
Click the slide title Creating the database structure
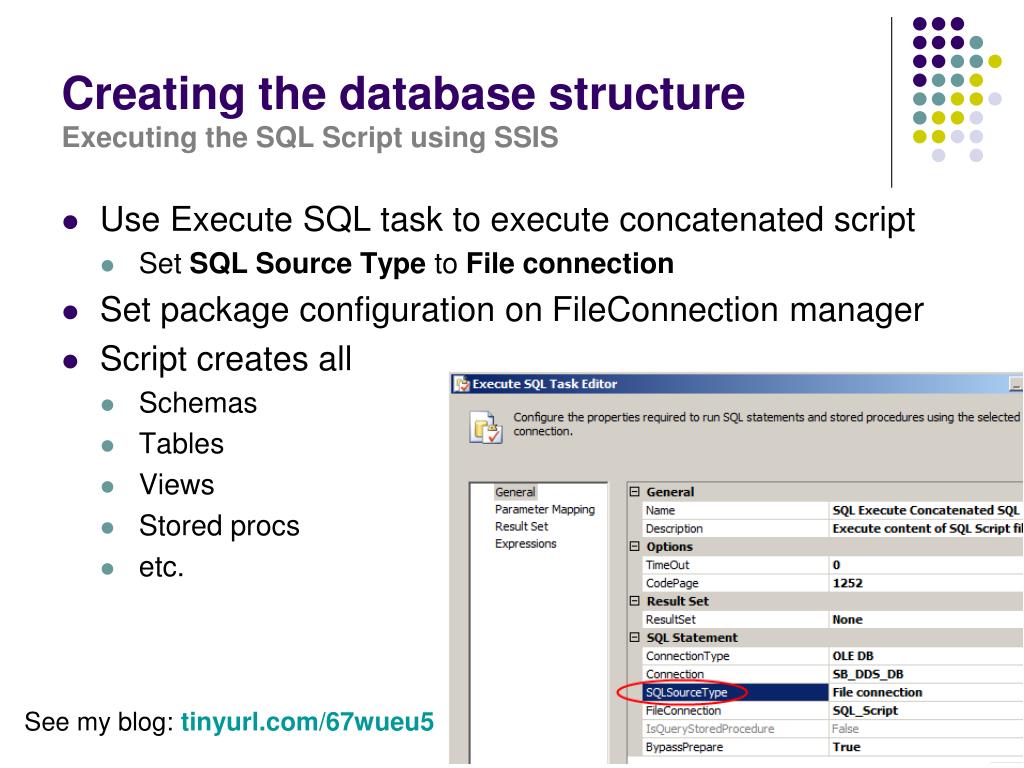coord(404,93)
